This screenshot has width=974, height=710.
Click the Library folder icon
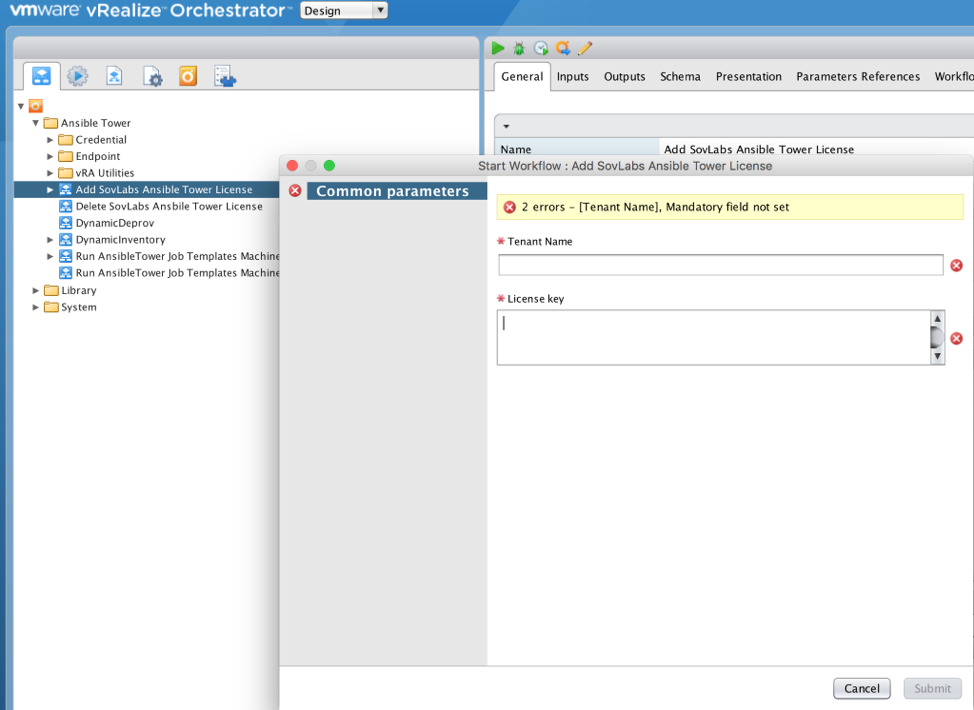(51, 291)
